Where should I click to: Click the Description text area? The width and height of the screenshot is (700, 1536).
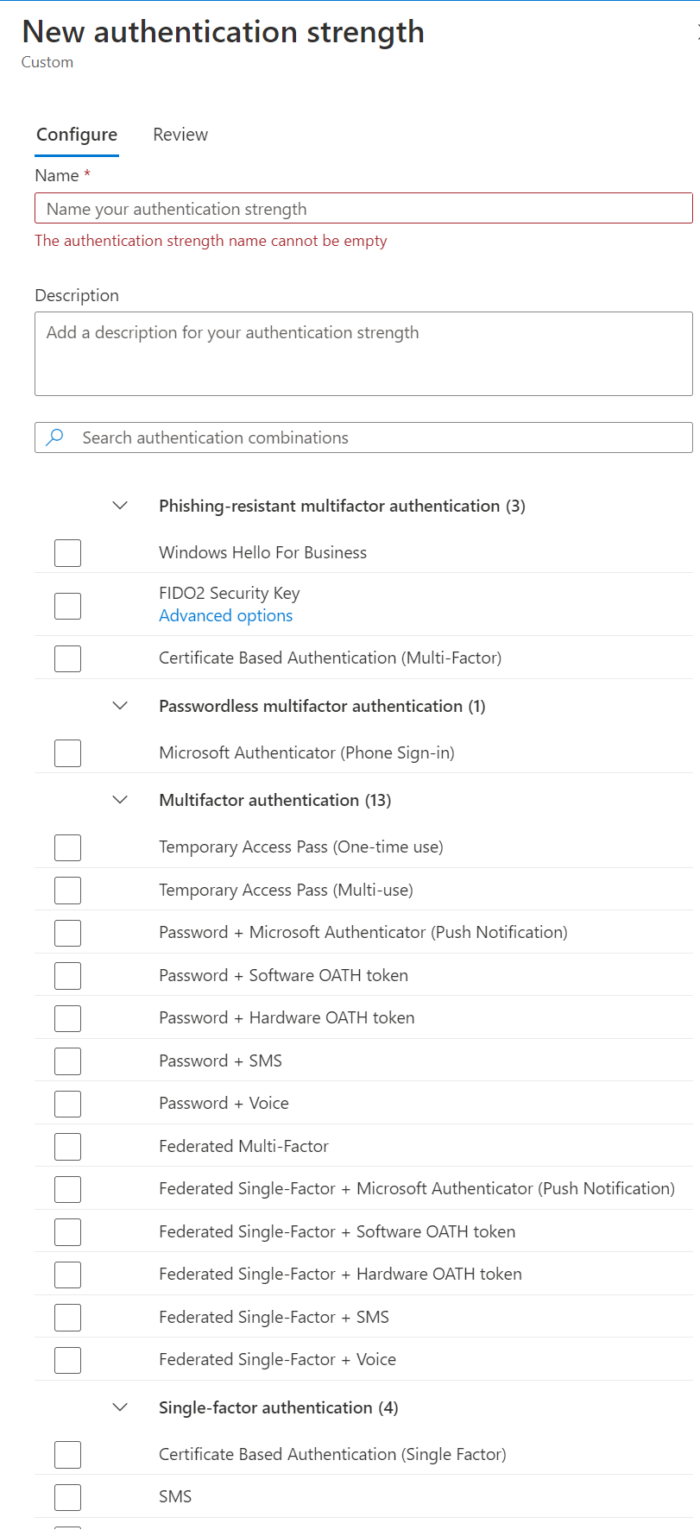tap(363, 353)
